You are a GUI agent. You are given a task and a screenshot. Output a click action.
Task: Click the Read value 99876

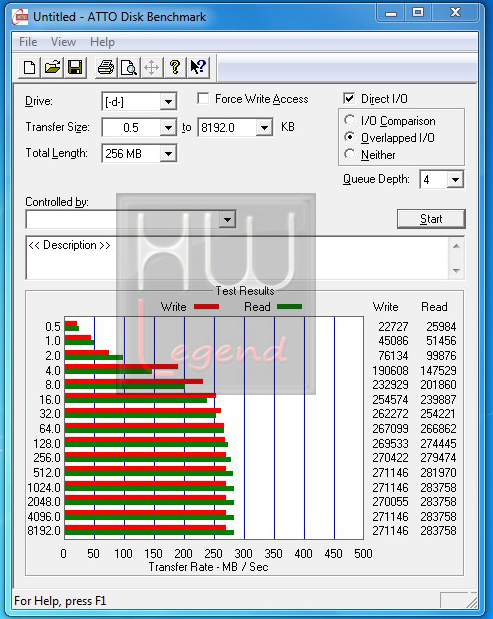pyautogui.click(x=441, y=356)
